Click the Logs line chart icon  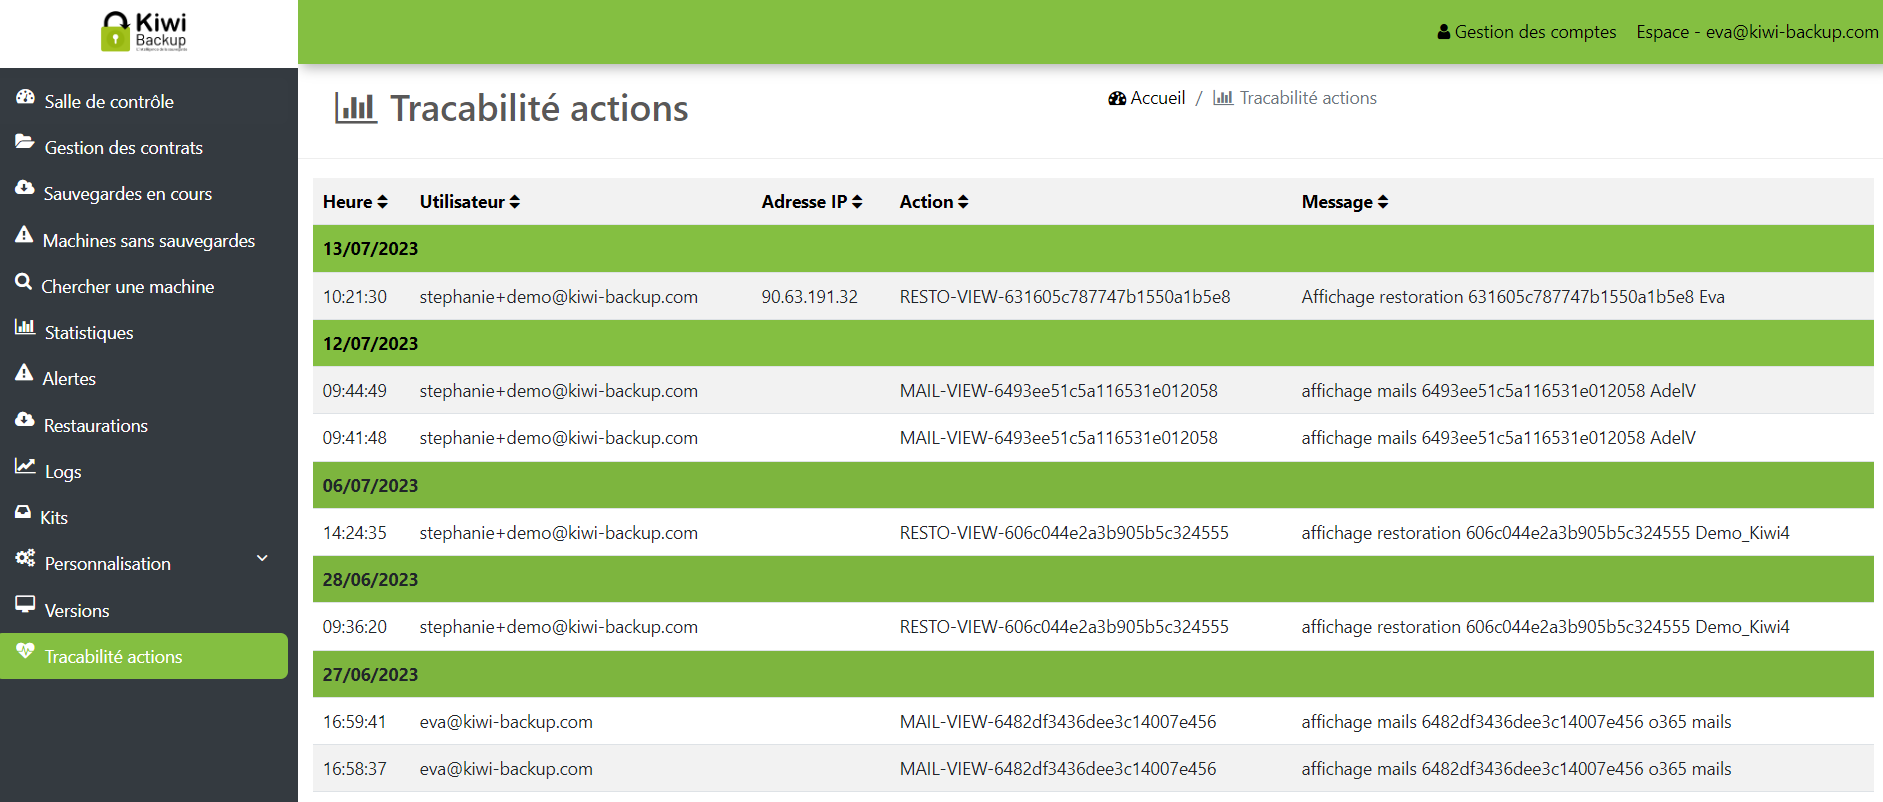25,467
